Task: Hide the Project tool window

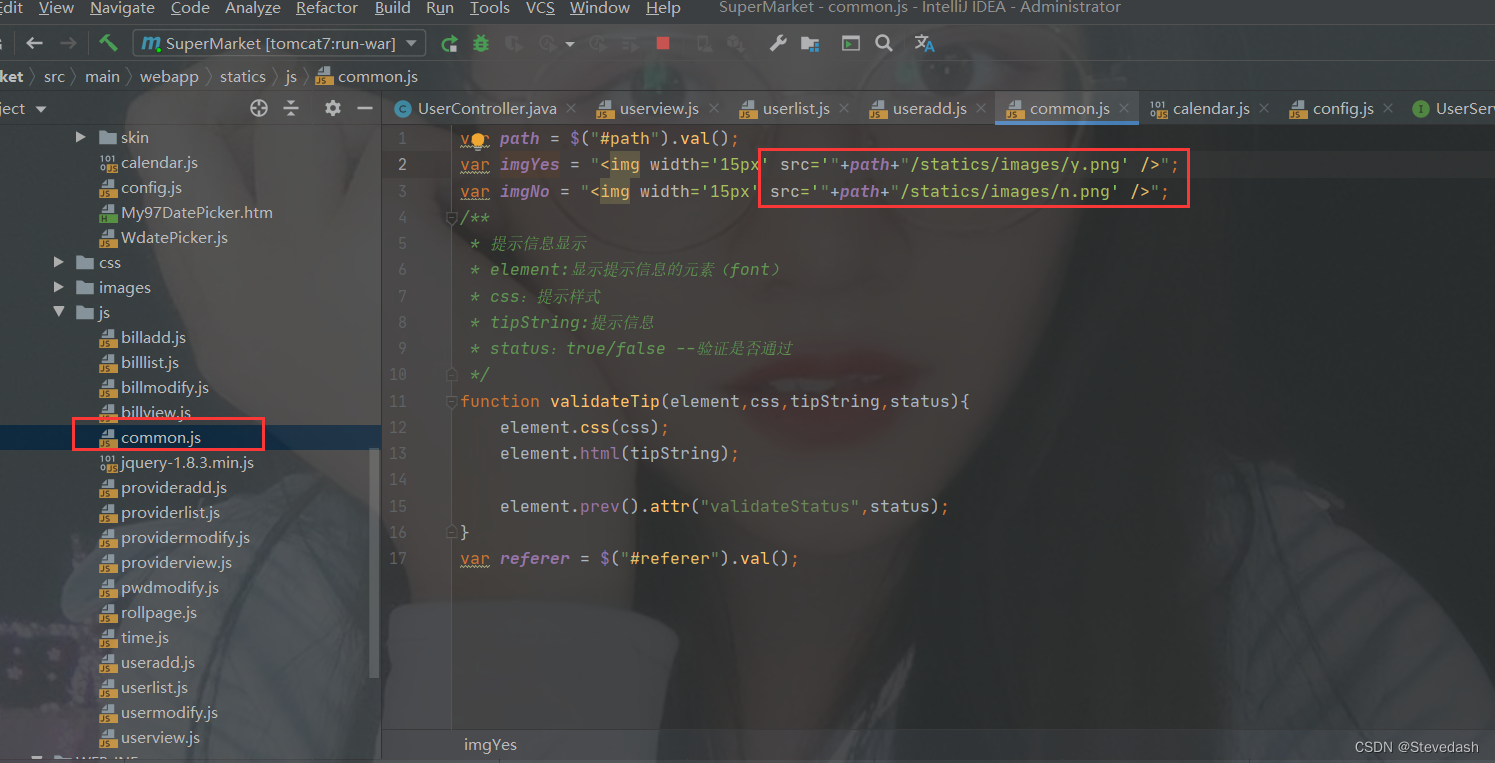Action: click(x=364, y=108)
